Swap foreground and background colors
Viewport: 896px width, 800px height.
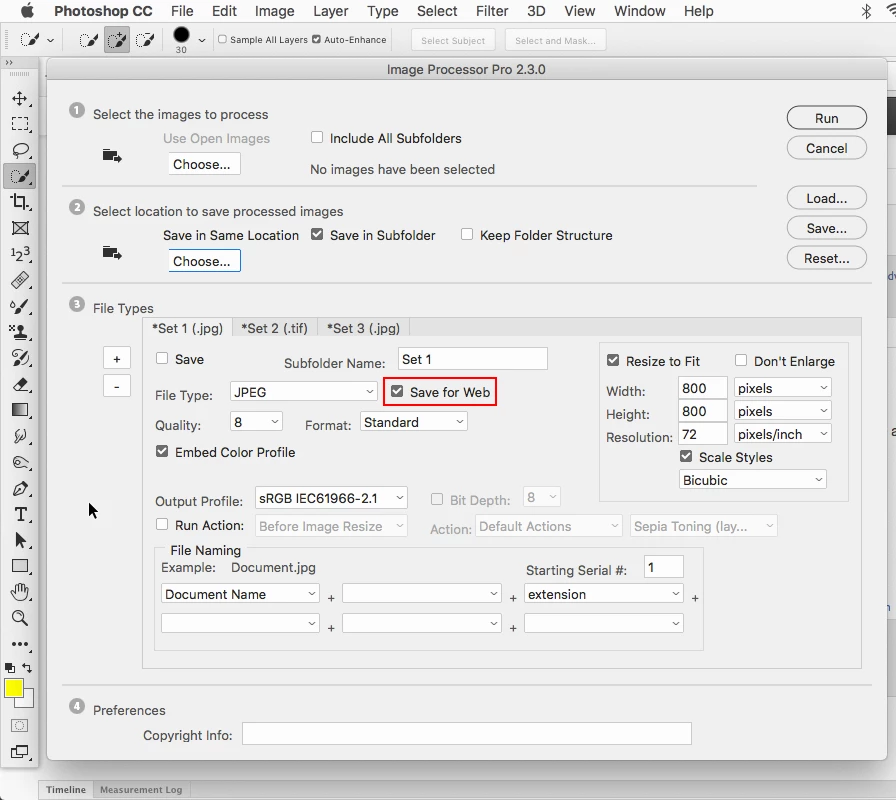tap(27, 667)
